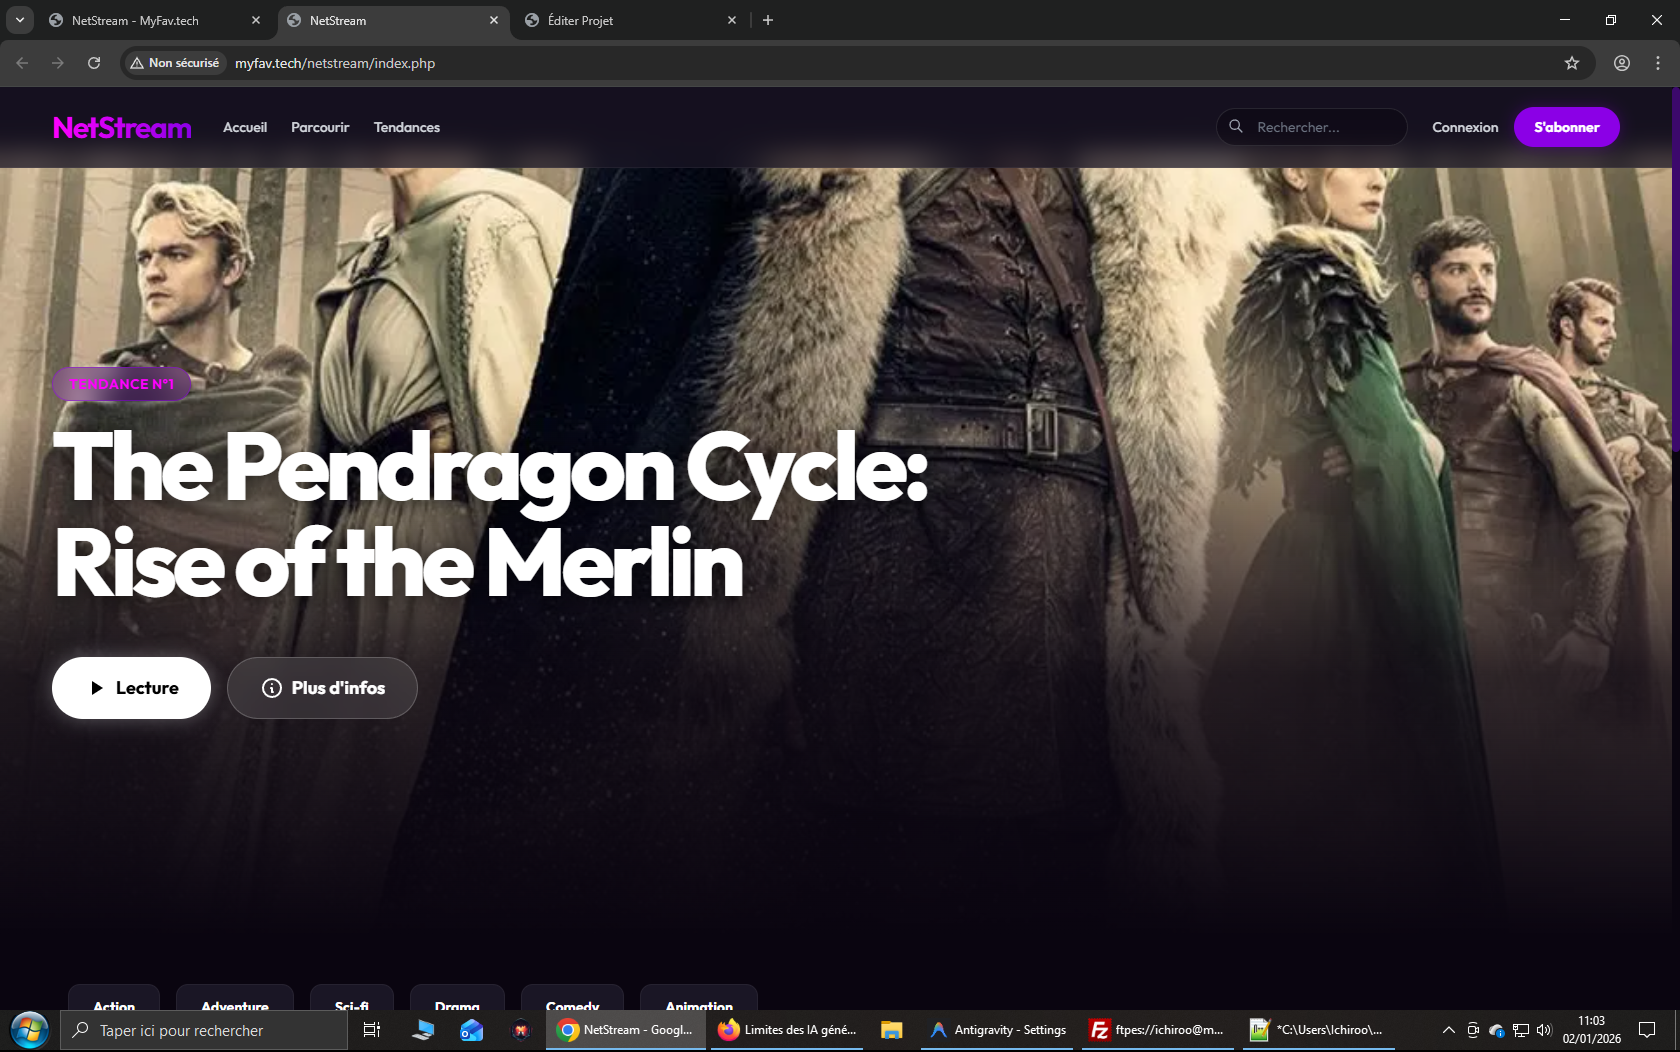
Task: Click the Windows Start button
Action: [x=29, y=1030]
